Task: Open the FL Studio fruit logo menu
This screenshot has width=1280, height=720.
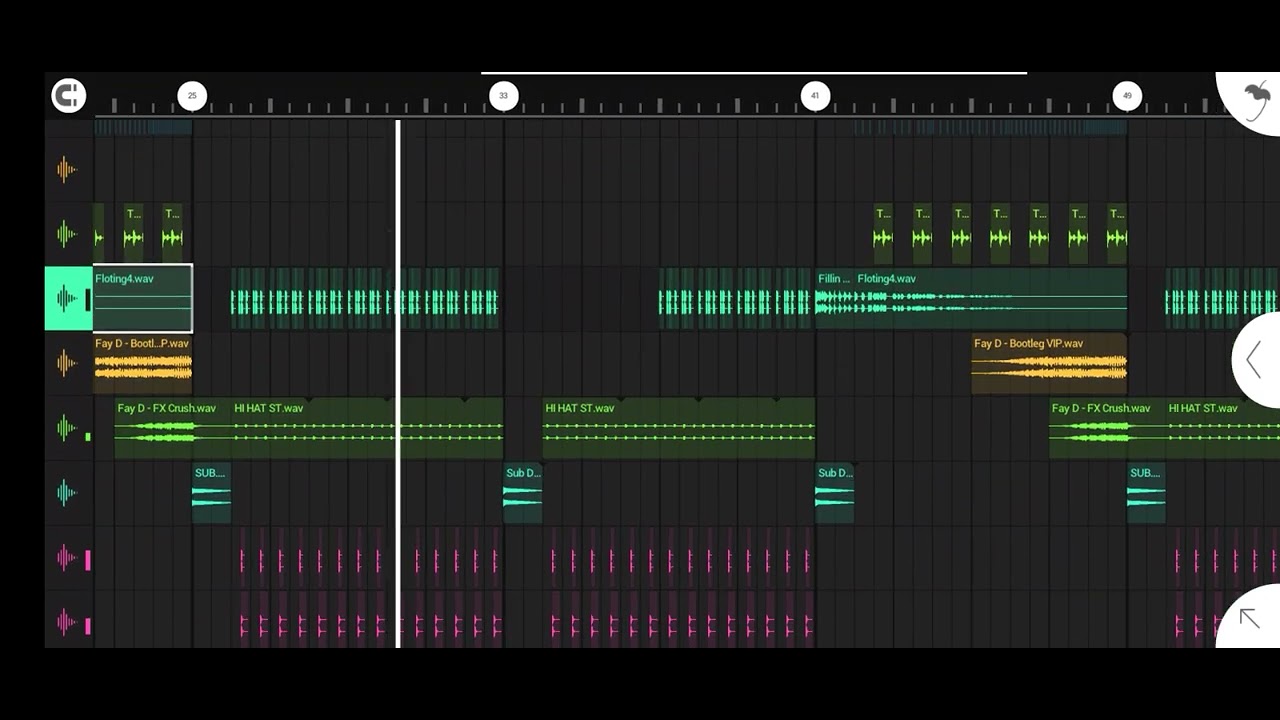Action: [1254, 99]
